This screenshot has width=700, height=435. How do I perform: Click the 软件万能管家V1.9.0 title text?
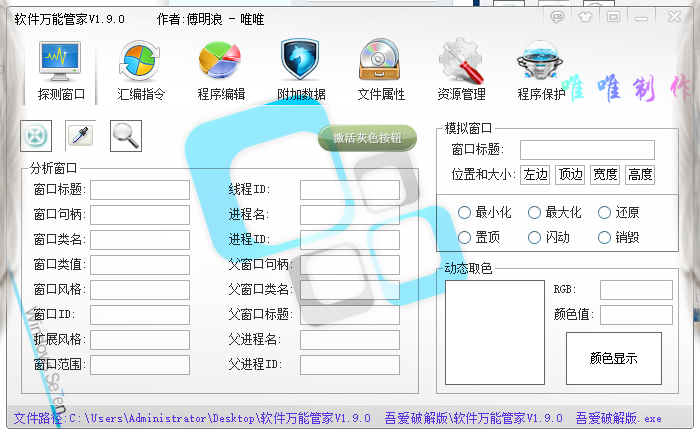click(70, 19)
